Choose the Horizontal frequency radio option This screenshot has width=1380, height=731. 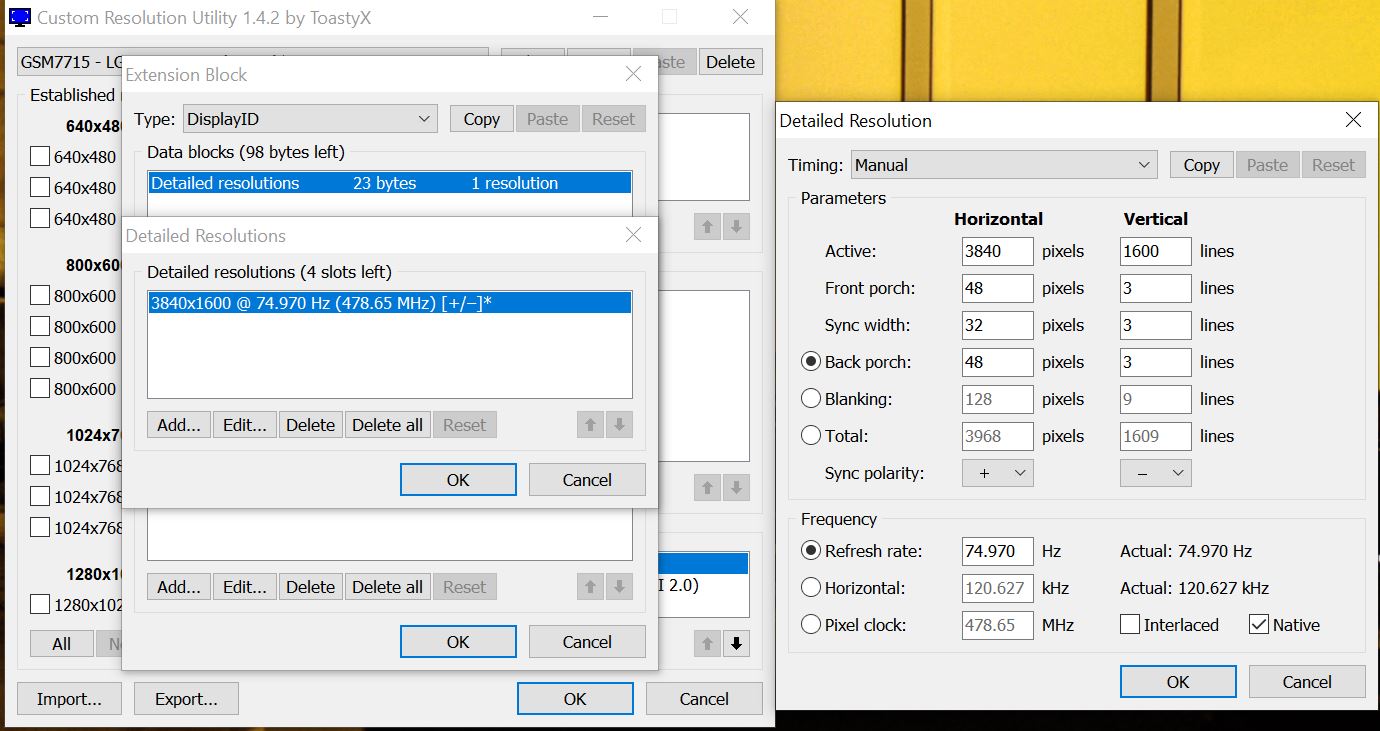click(811, 588)
